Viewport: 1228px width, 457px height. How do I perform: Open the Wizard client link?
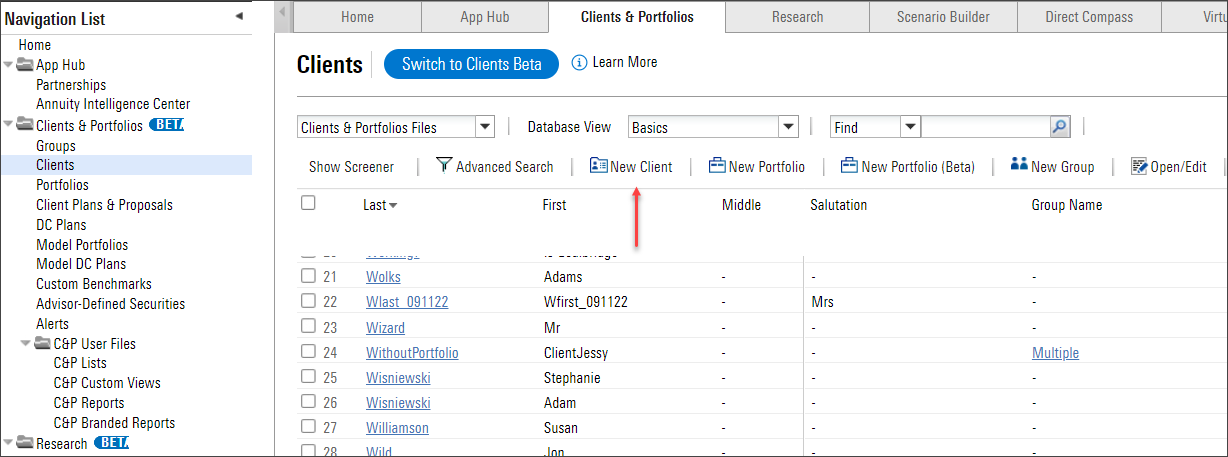[x=385, y=328]
